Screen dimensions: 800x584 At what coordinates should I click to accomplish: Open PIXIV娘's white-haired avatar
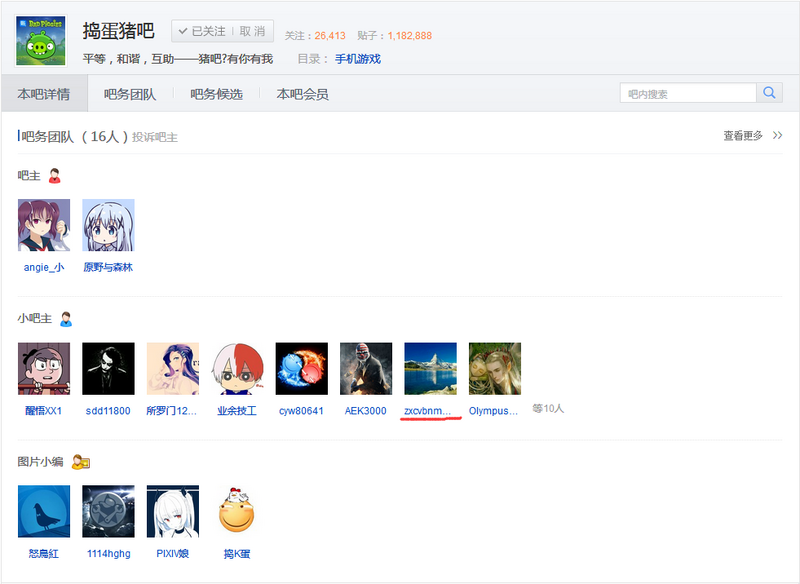[173, 511]
